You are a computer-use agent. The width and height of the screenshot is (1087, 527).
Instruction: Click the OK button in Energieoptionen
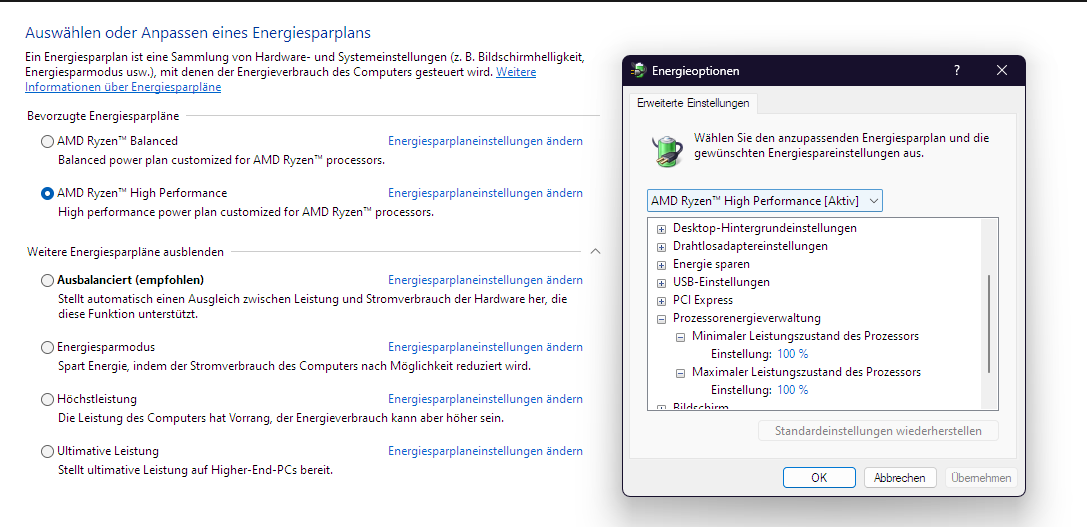819,478
